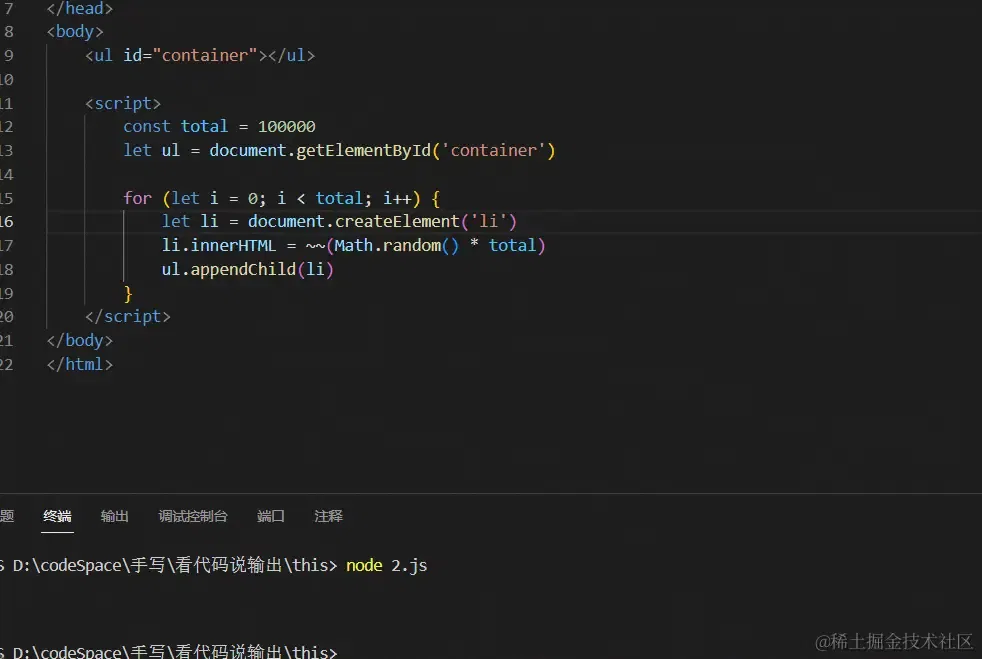Image resolution: width=982 pixels, height=659 pixels.
Task: Click the </html> closing tag
Action: 80,365
